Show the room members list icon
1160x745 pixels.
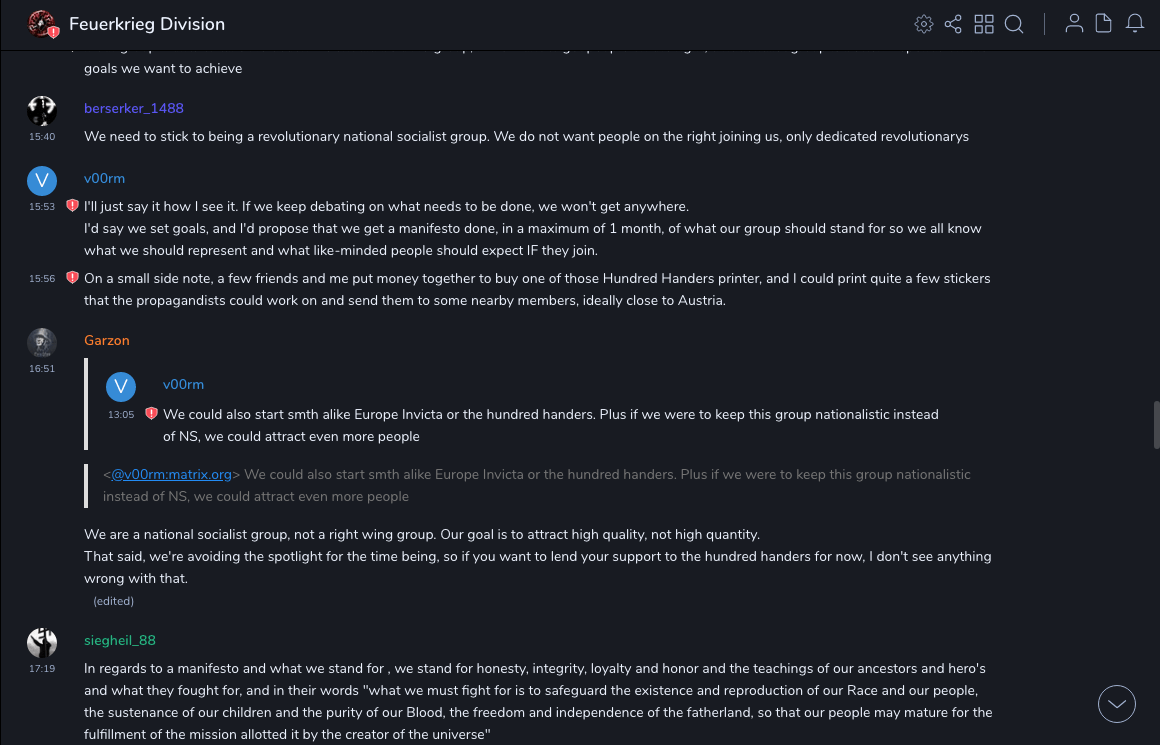(1074, 24)
